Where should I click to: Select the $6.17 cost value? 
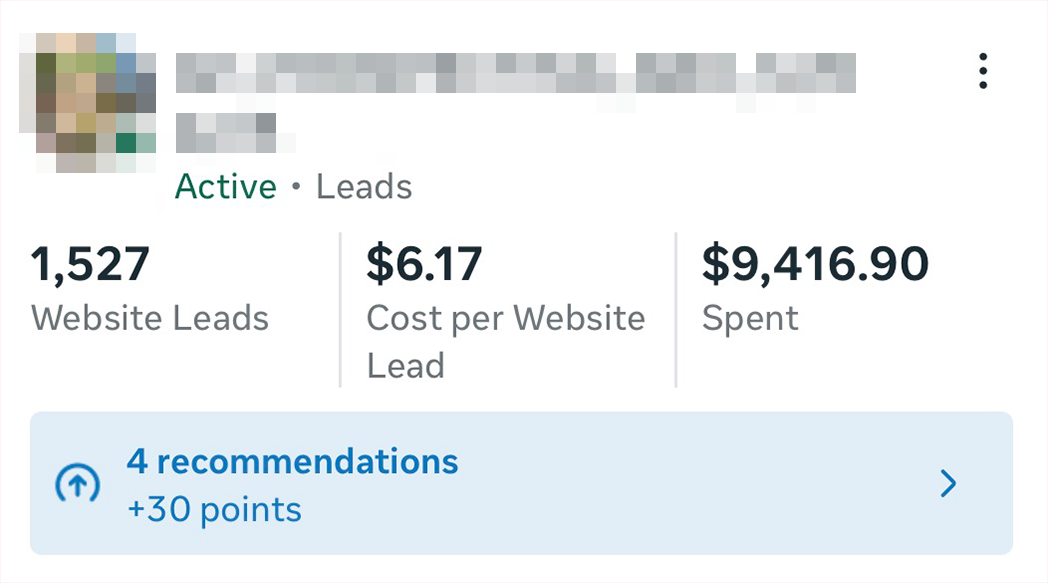(x=424, y=265)
